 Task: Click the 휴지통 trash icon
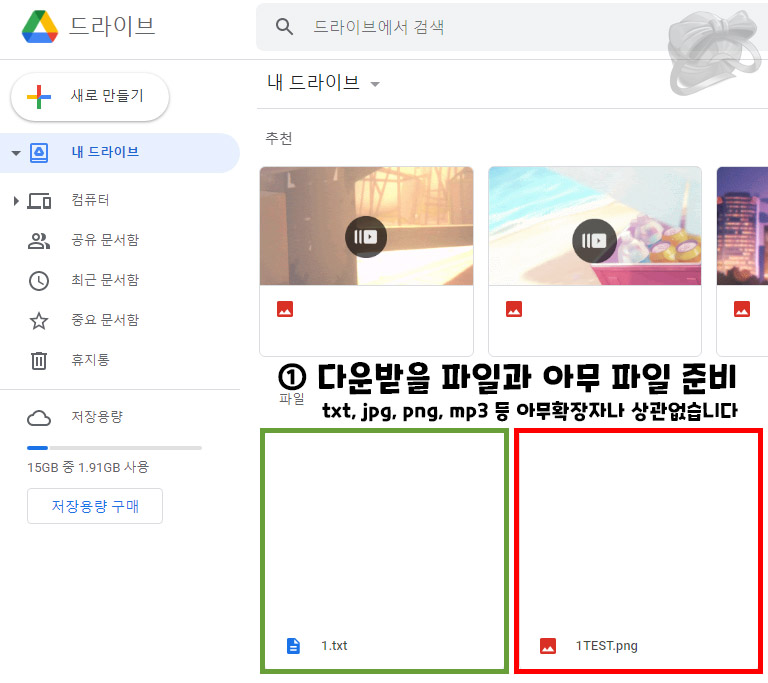[x=39, y=361]
